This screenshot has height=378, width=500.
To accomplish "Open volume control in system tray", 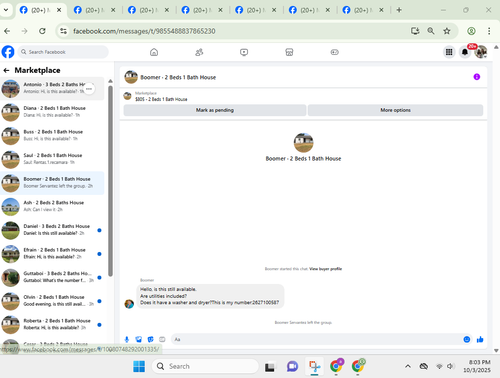I will point(450,366).
